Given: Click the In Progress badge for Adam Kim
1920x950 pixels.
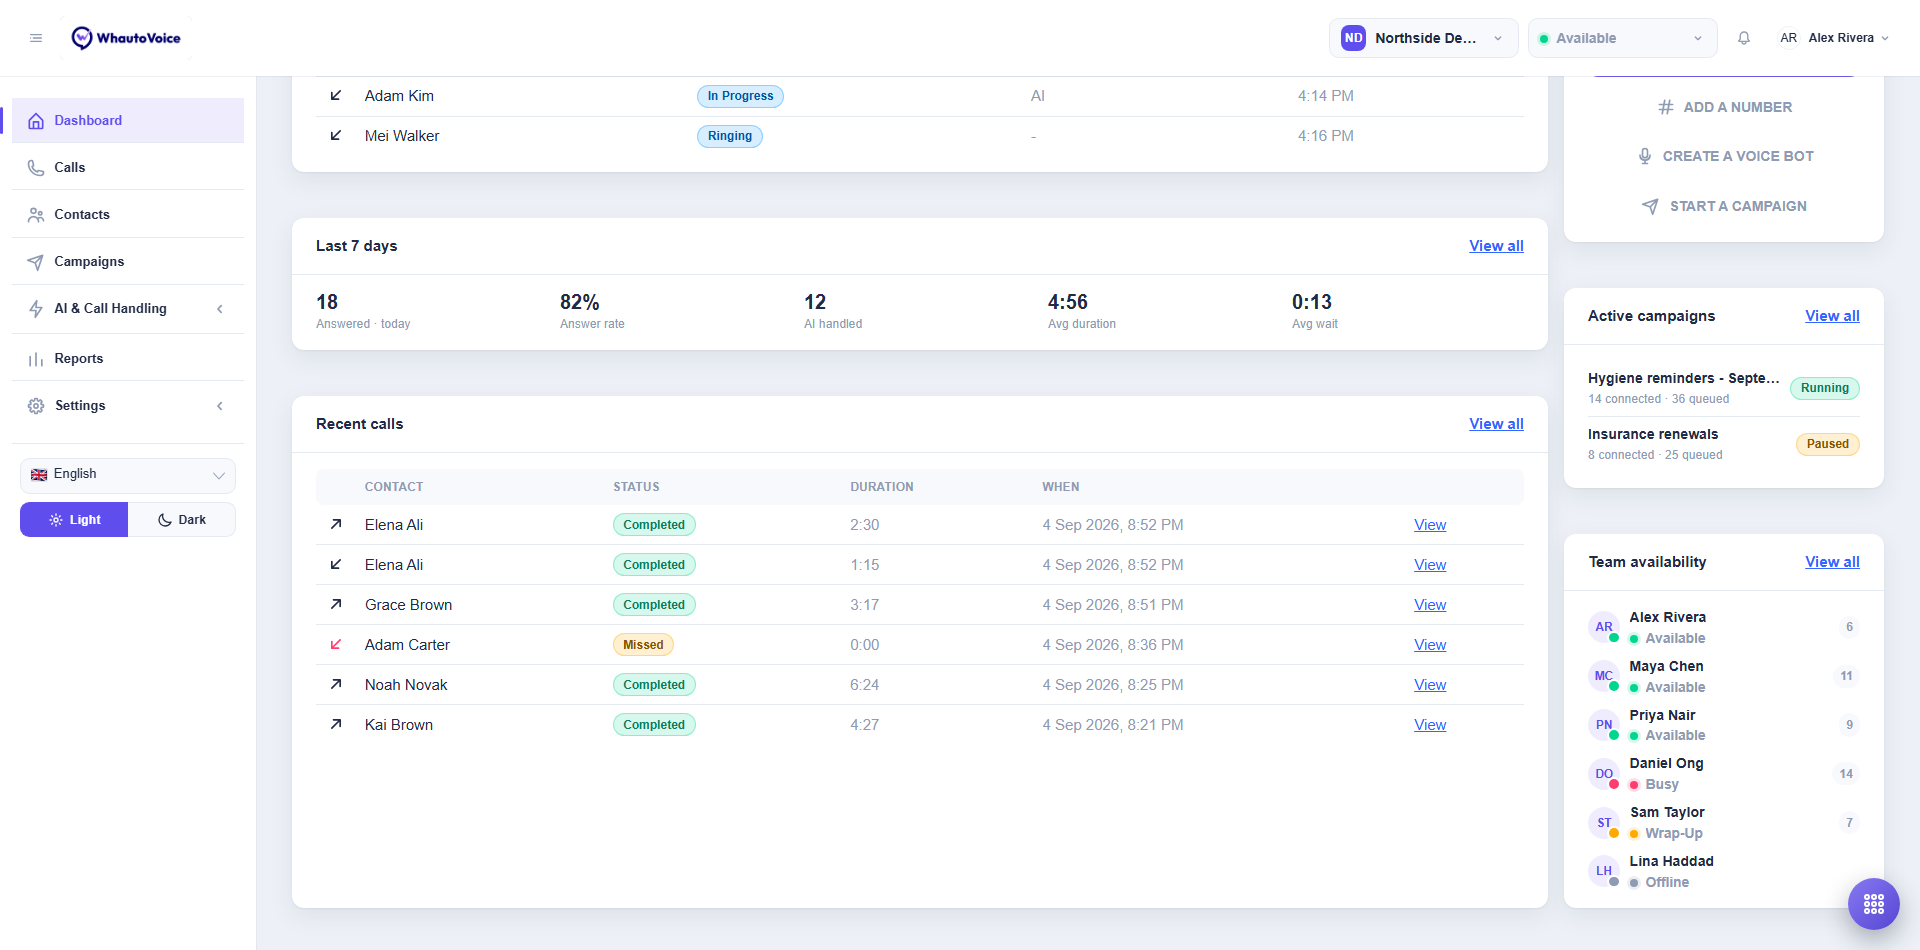Looking at the screenshot, I should (740, 96).
